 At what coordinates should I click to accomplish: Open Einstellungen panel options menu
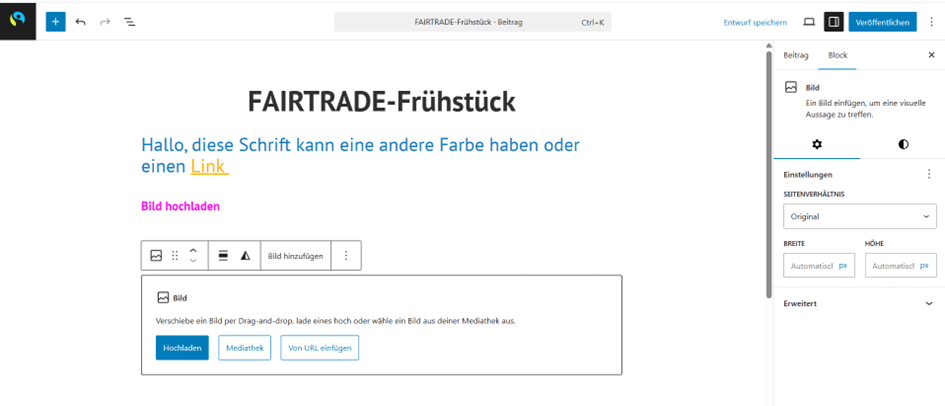pos(929,175)
